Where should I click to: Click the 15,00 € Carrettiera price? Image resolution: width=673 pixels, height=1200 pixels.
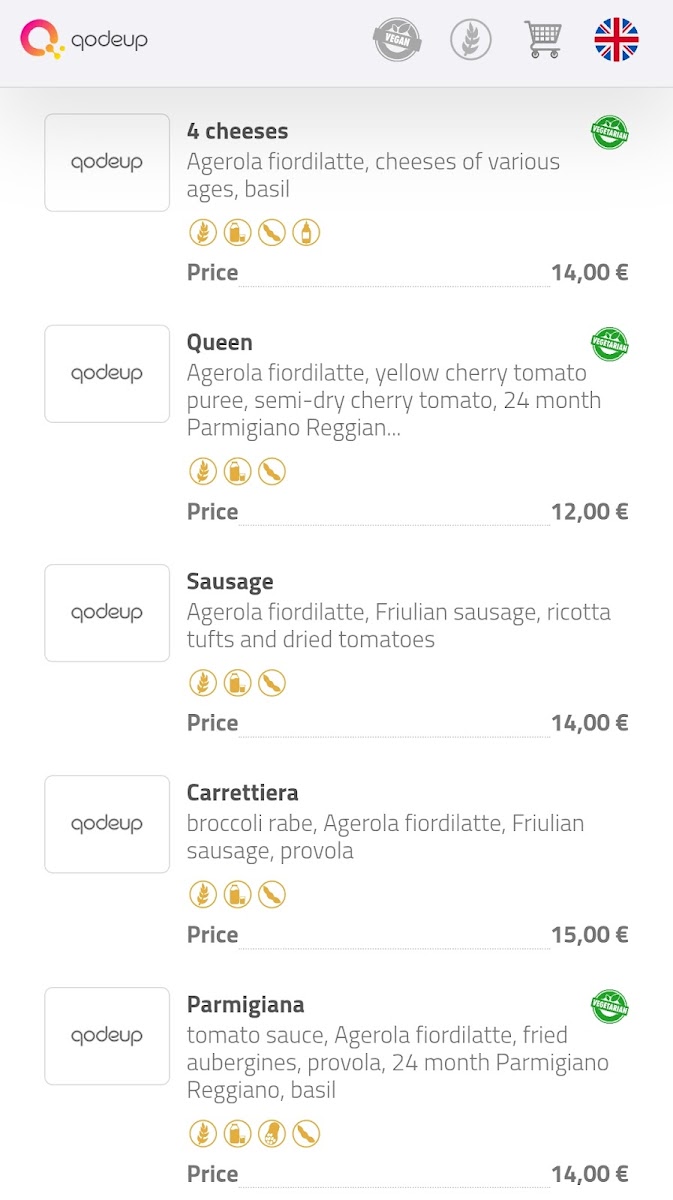[x=589, y=935]
